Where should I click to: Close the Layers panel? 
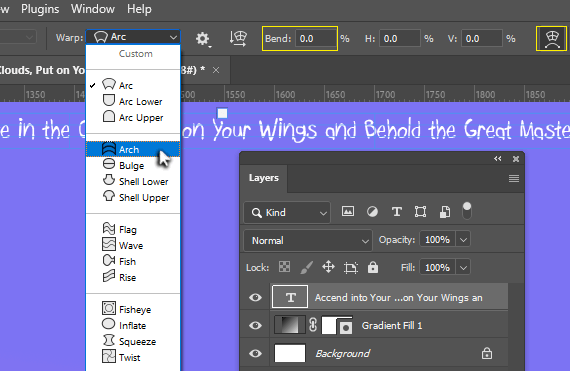point(516,159)
